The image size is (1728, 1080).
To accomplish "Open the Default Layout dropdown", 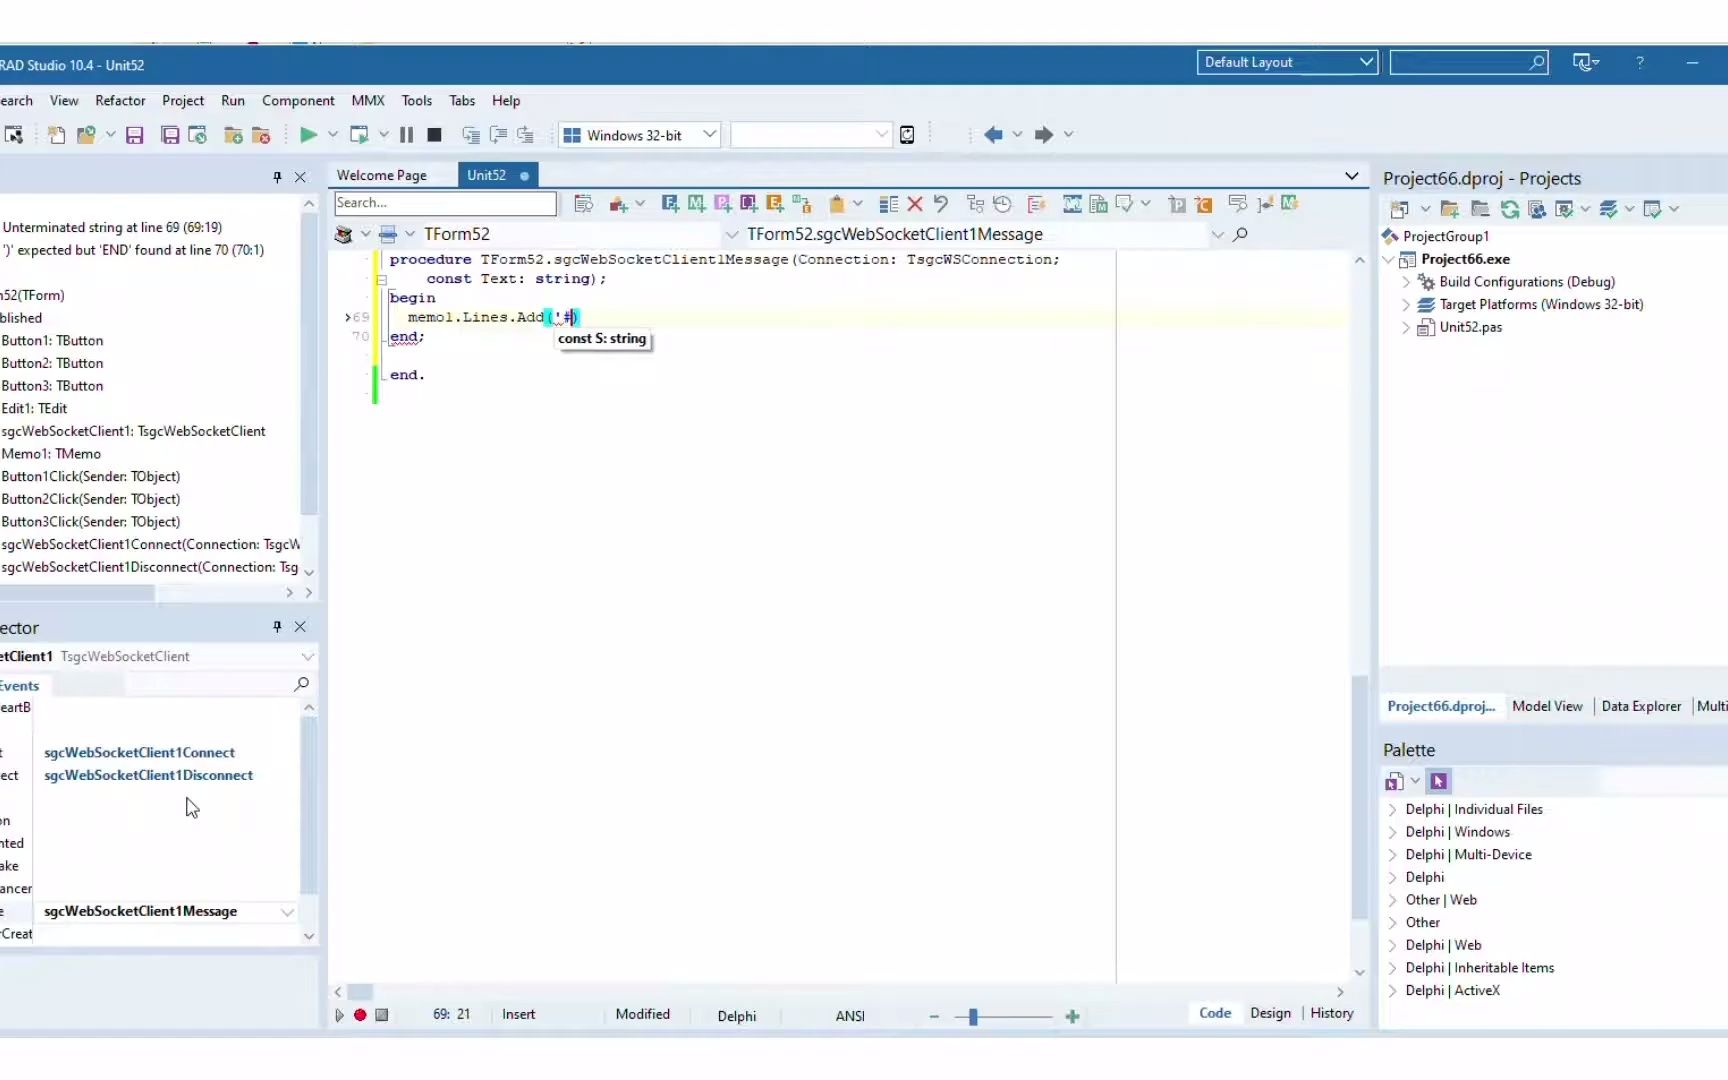I will click(1287, 62).
